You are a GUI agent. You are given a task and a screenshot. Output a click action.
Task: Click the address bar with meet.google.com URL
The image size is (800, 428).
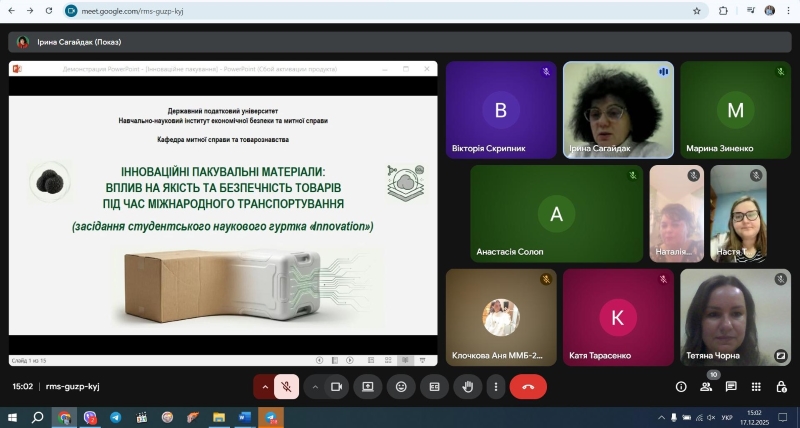[386, 11]
